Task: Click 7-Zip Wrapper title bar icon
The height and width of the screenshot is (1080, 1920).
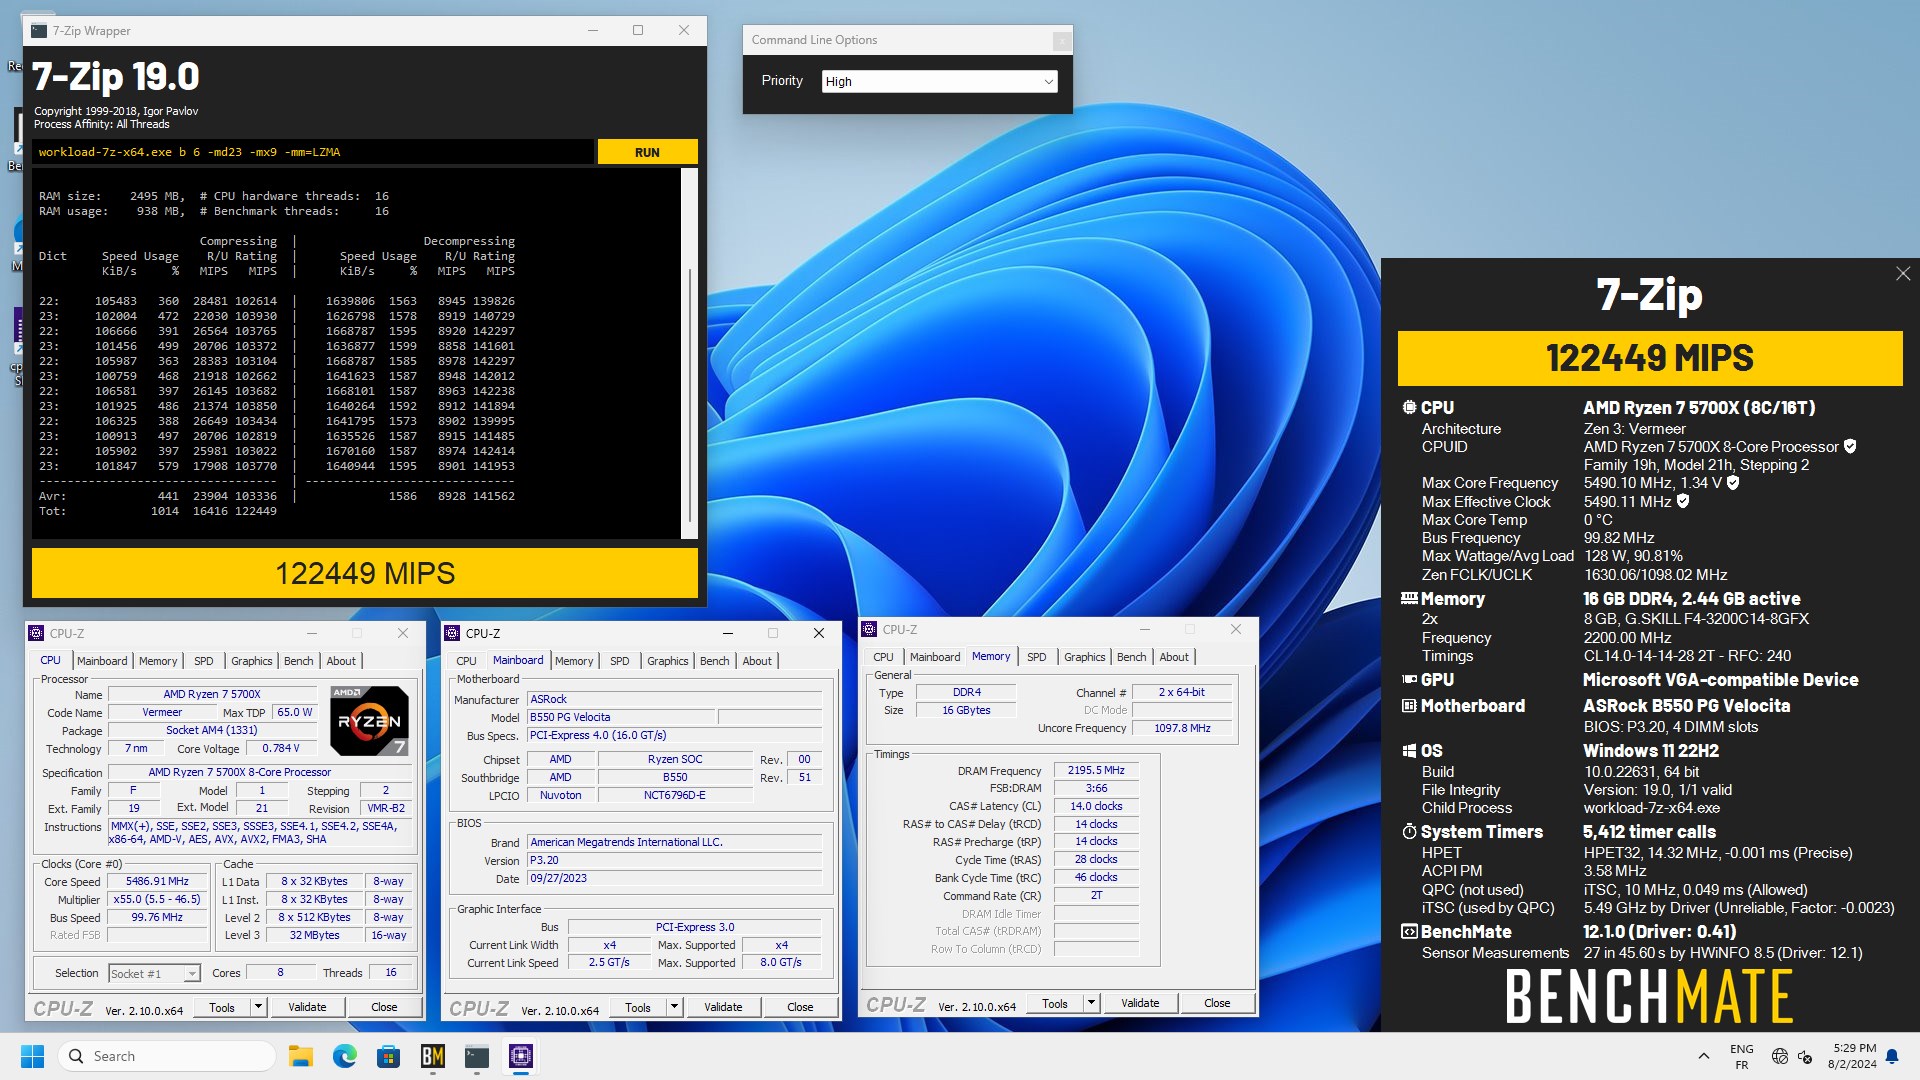Action: click(x=38, y=31)
